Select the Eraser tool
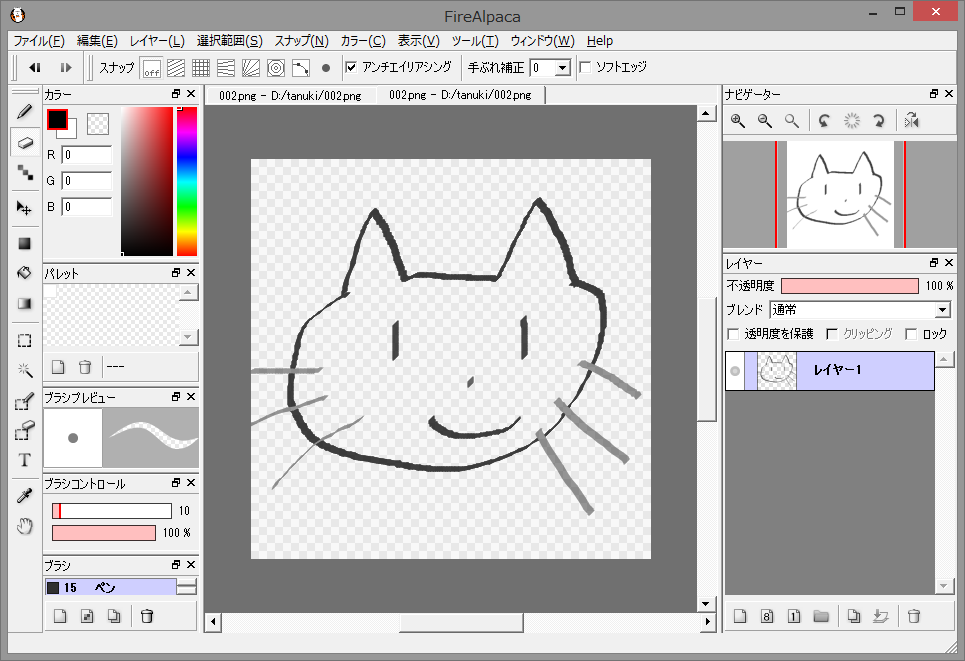This screenshot has height=661, width=965. point(24,142)
